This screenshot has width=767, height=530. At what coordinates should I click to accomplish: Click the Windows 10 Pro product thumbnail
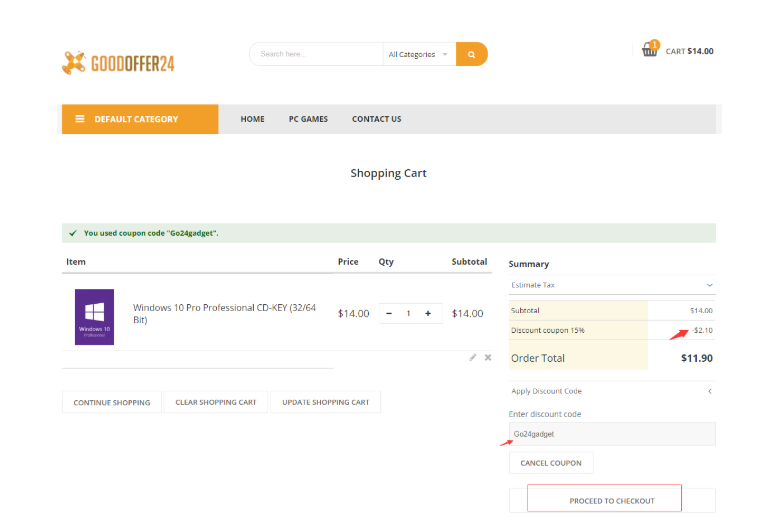click(x=94, y=317)
